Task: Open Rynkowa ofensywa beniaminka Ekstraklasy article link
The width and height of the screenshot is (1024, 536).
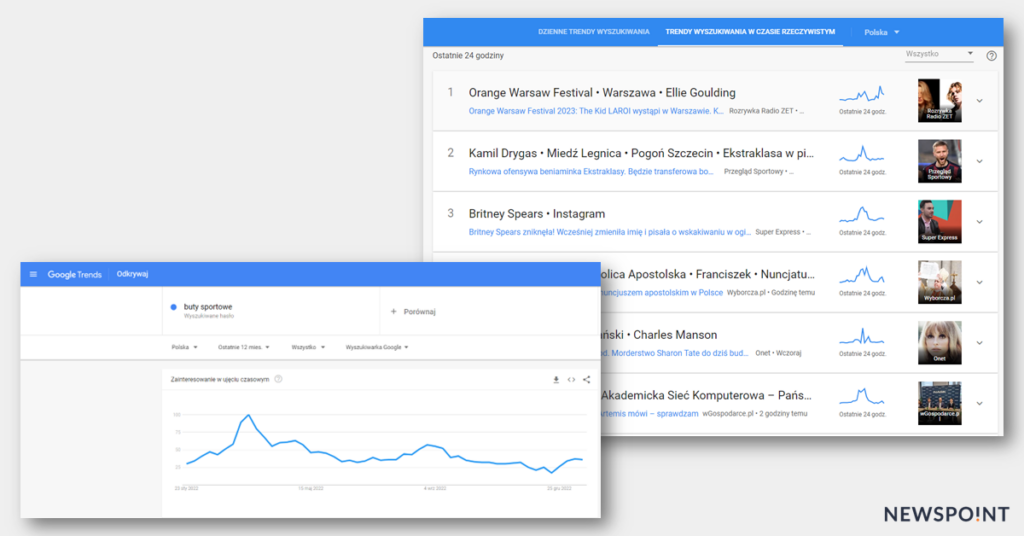Action: coord(591,172)
